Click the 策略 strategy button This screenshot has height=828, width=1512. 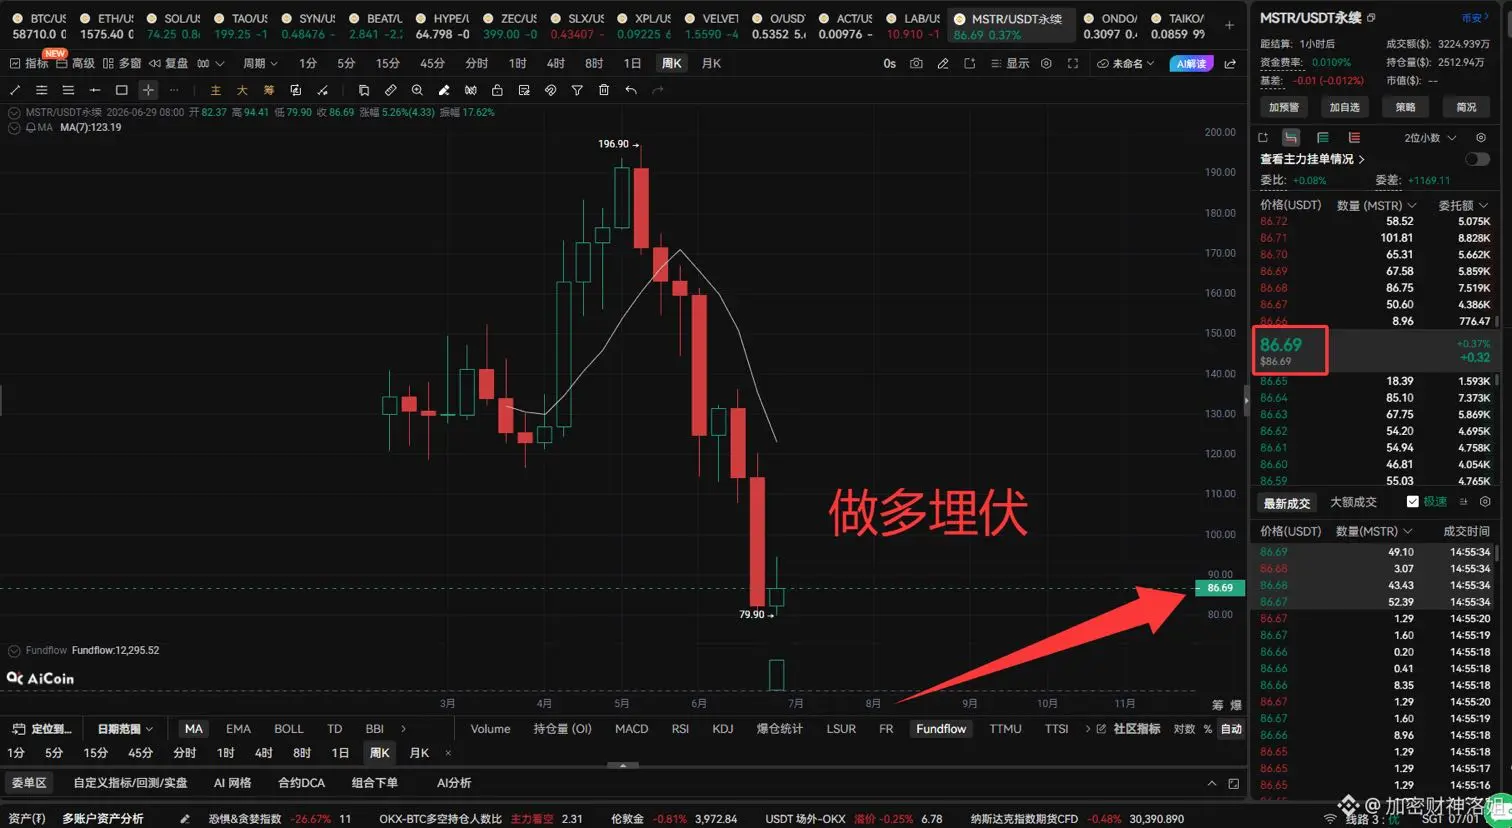[1406, 107]
